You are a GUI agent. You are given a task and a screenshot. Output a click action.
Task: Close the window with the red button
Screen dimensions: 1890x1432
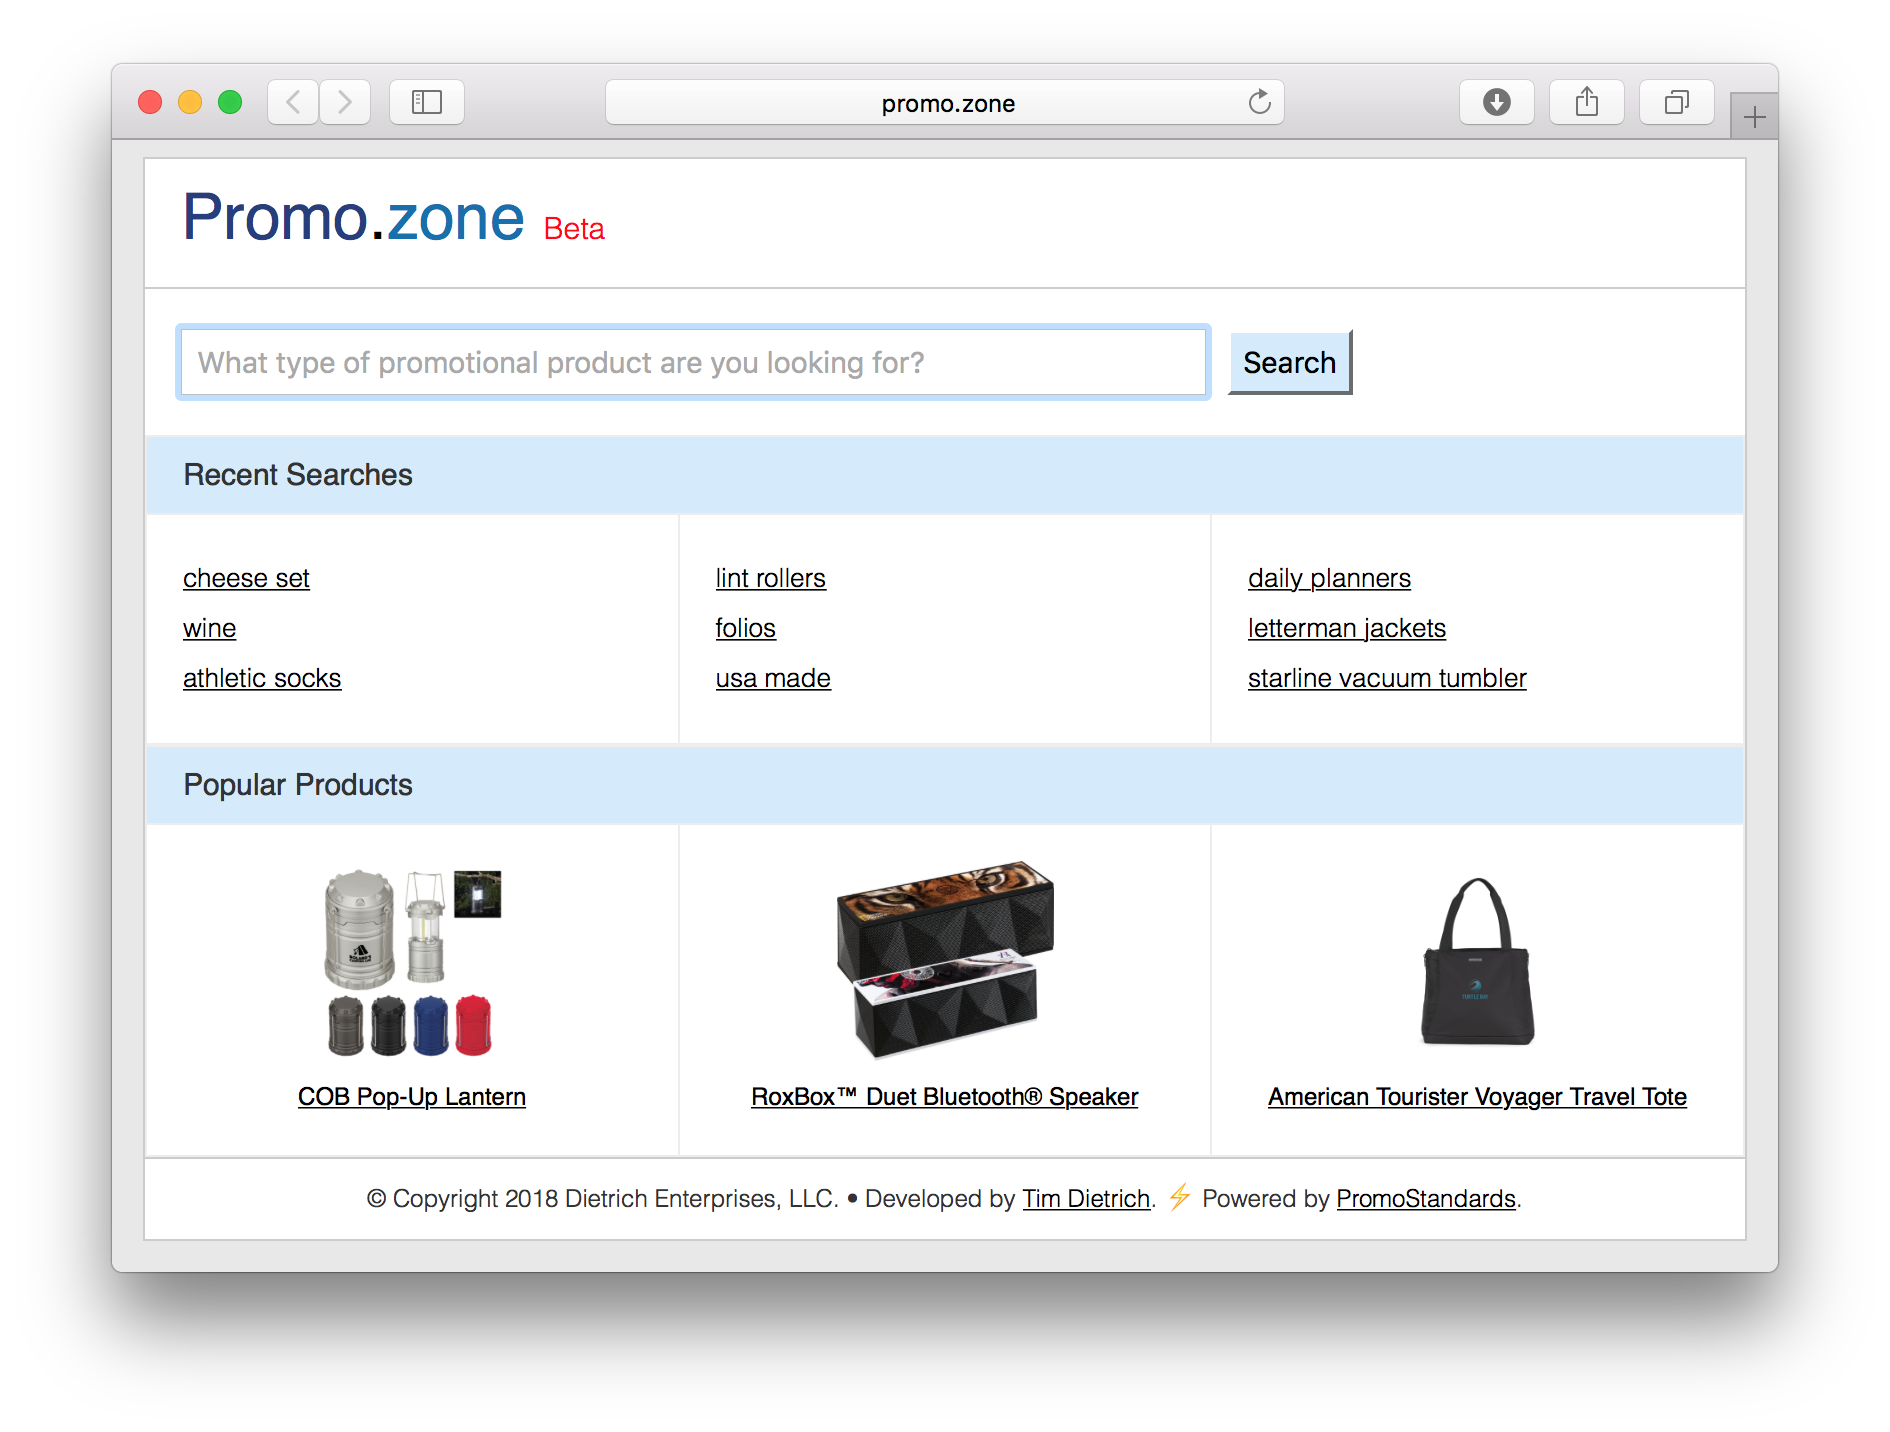150,102
